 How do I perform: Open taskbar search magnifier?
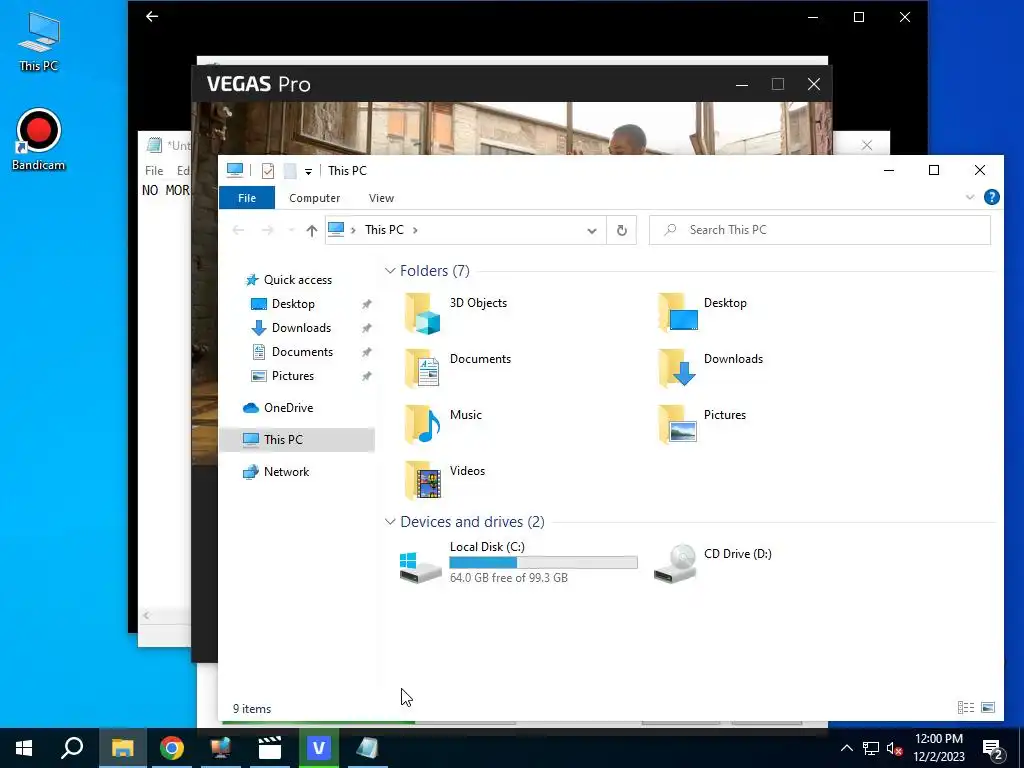pos(72,748)
